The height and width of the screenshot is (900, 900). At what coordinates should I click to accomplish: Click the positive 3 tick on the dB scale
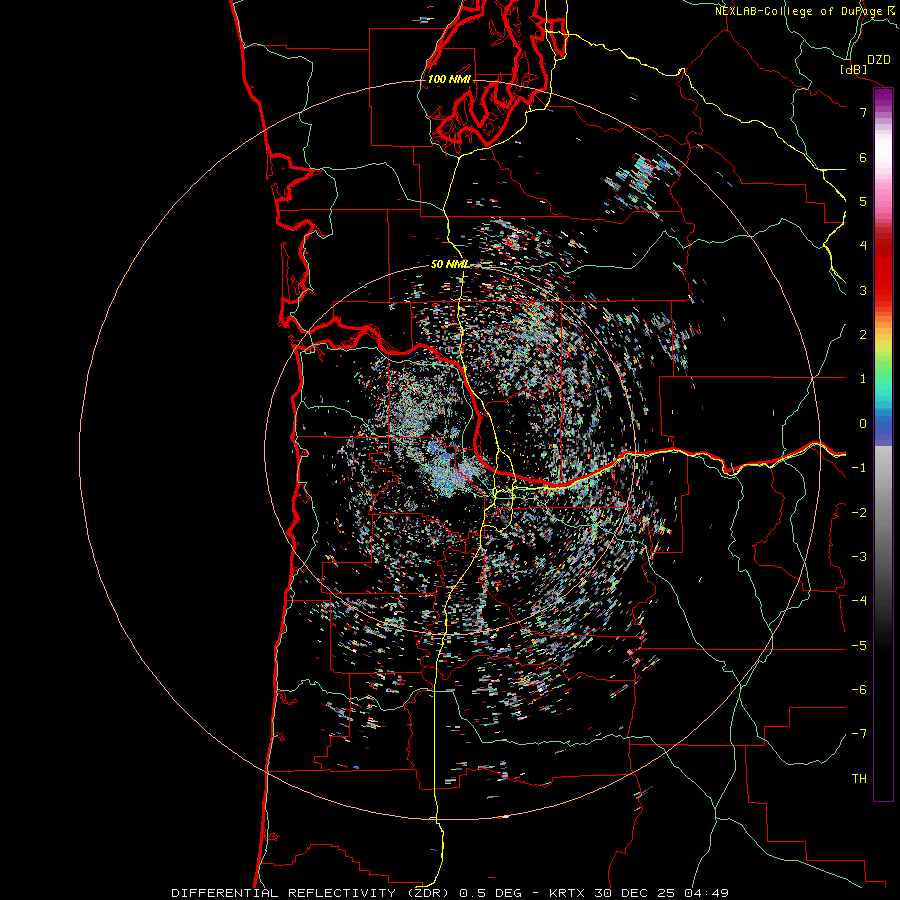863,290
